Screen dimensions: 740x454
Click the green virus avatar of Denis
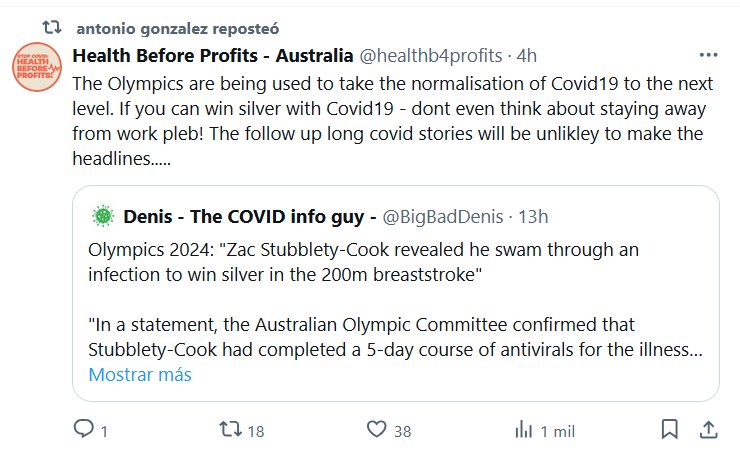click(102, 215)
